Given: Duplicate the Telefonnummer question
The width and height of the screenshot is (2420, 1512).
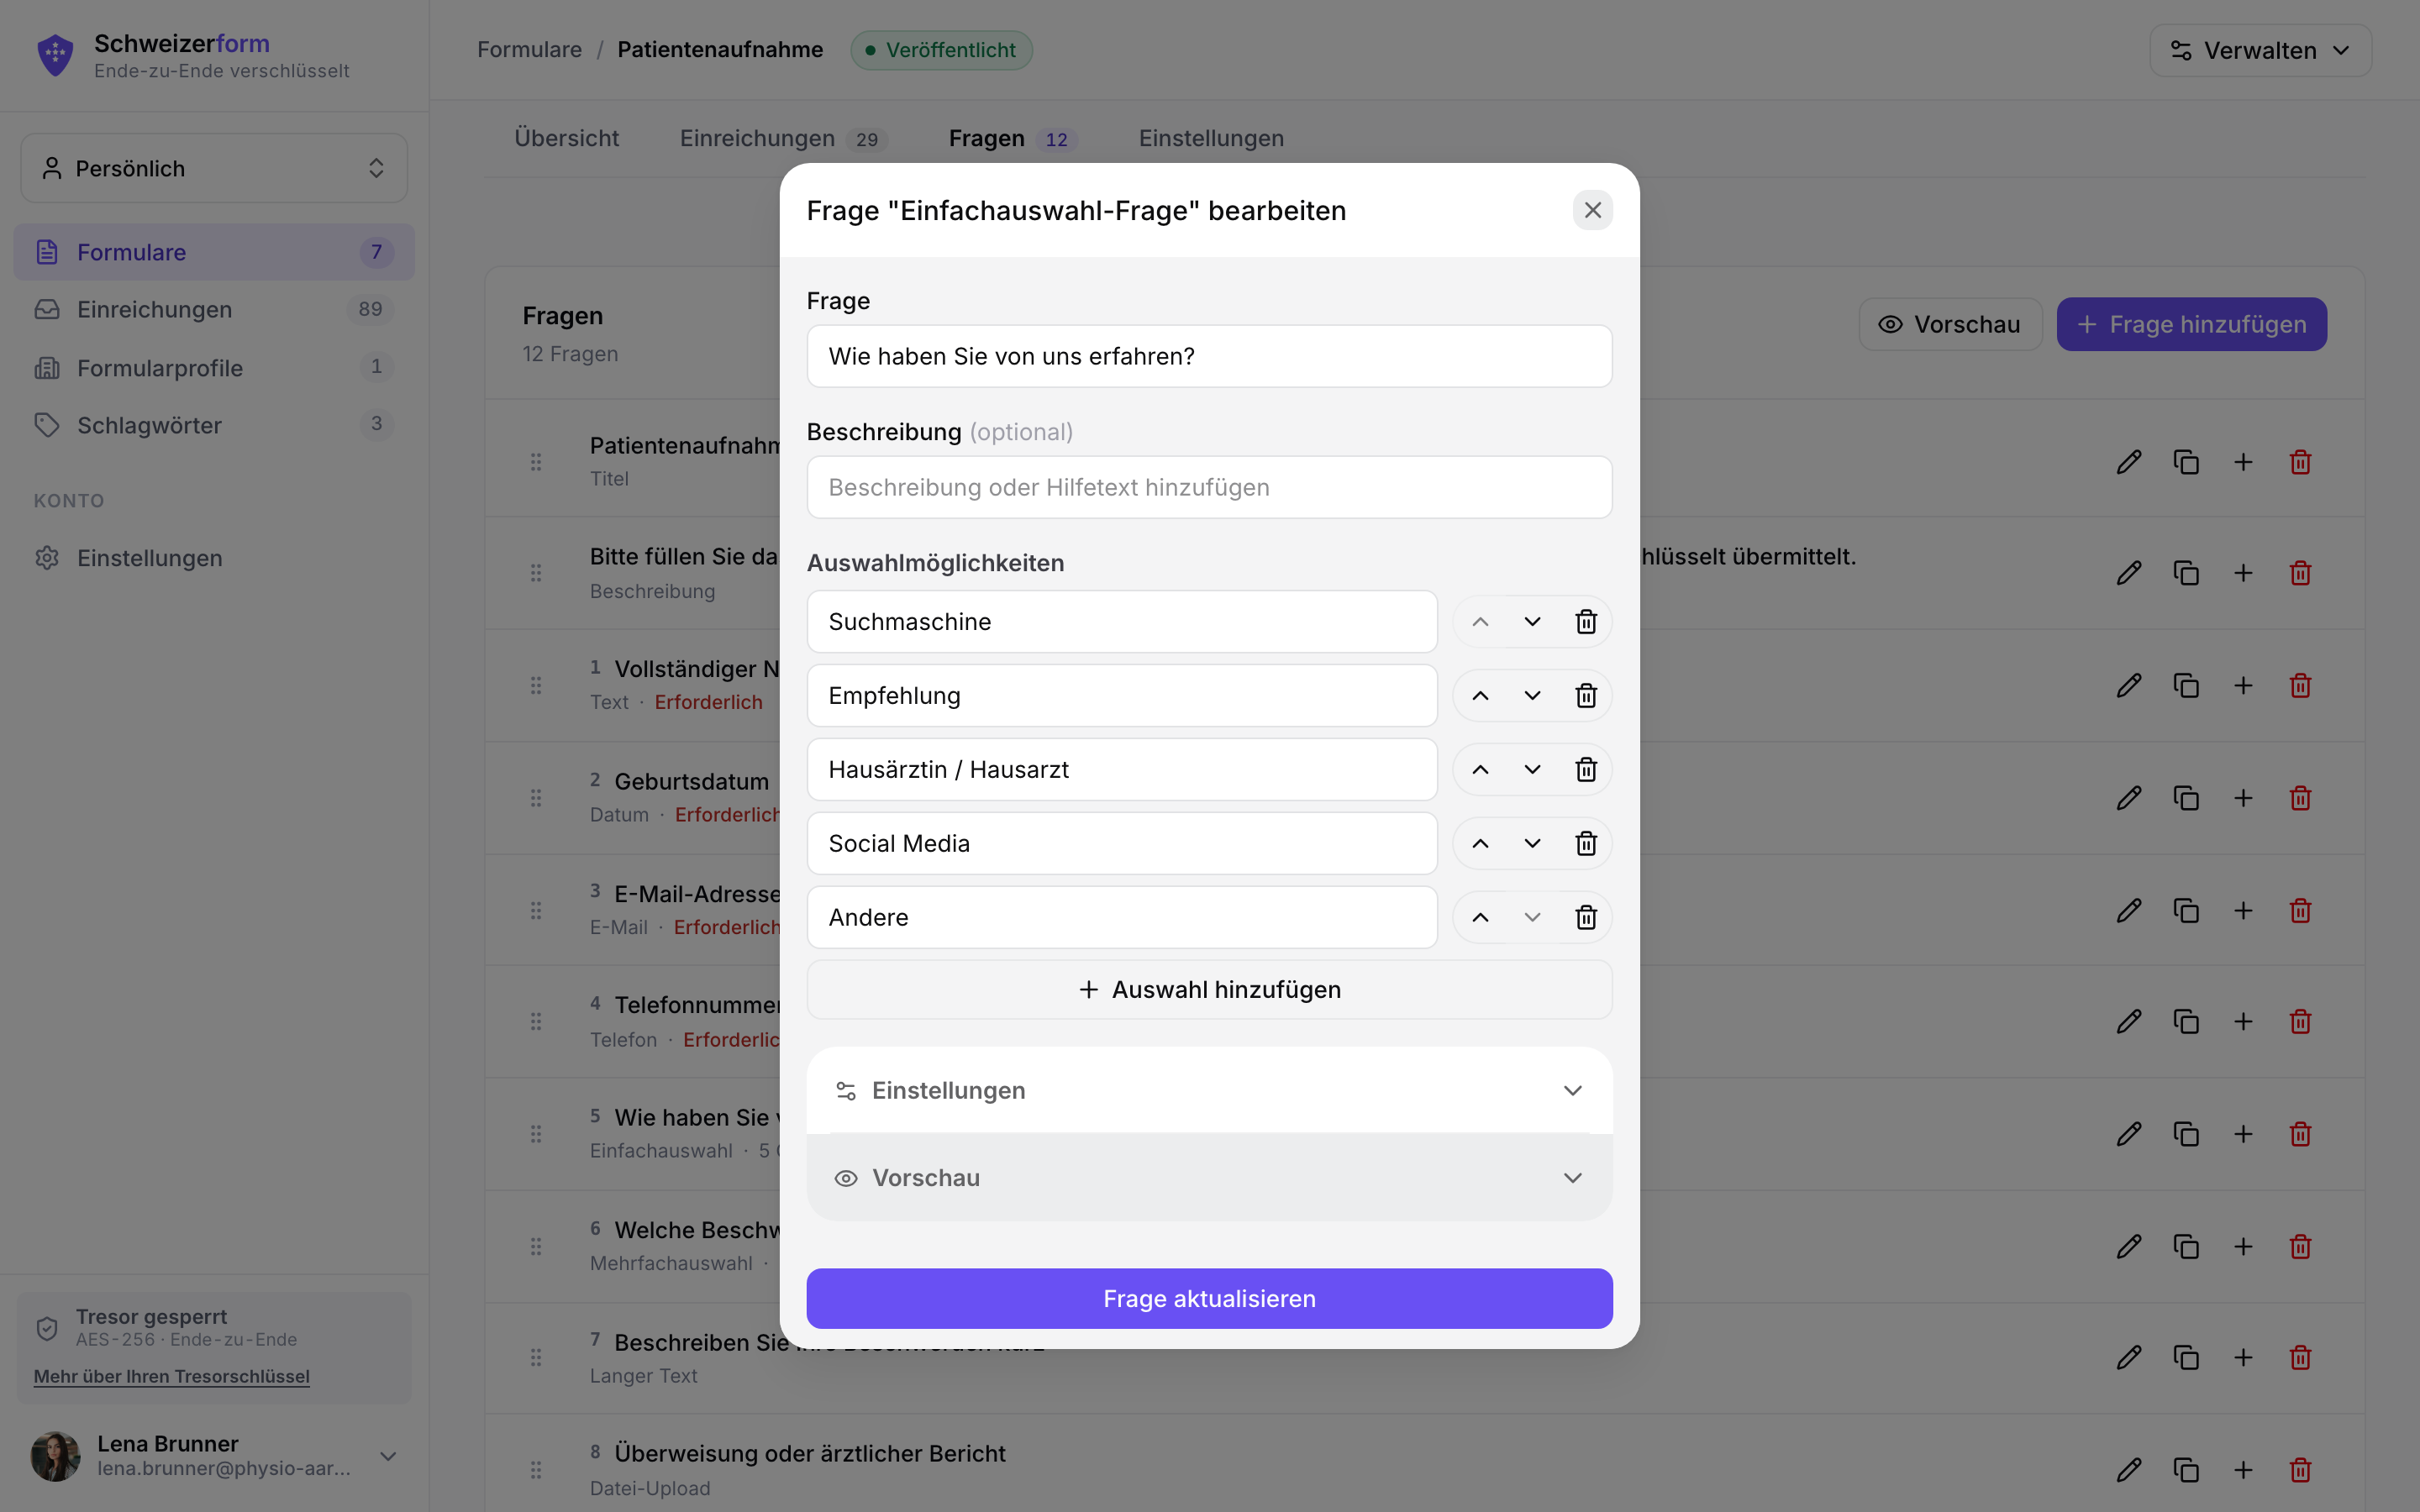Looking at the screenshot, I should pyautogui.click(x=2186, y=1021).
